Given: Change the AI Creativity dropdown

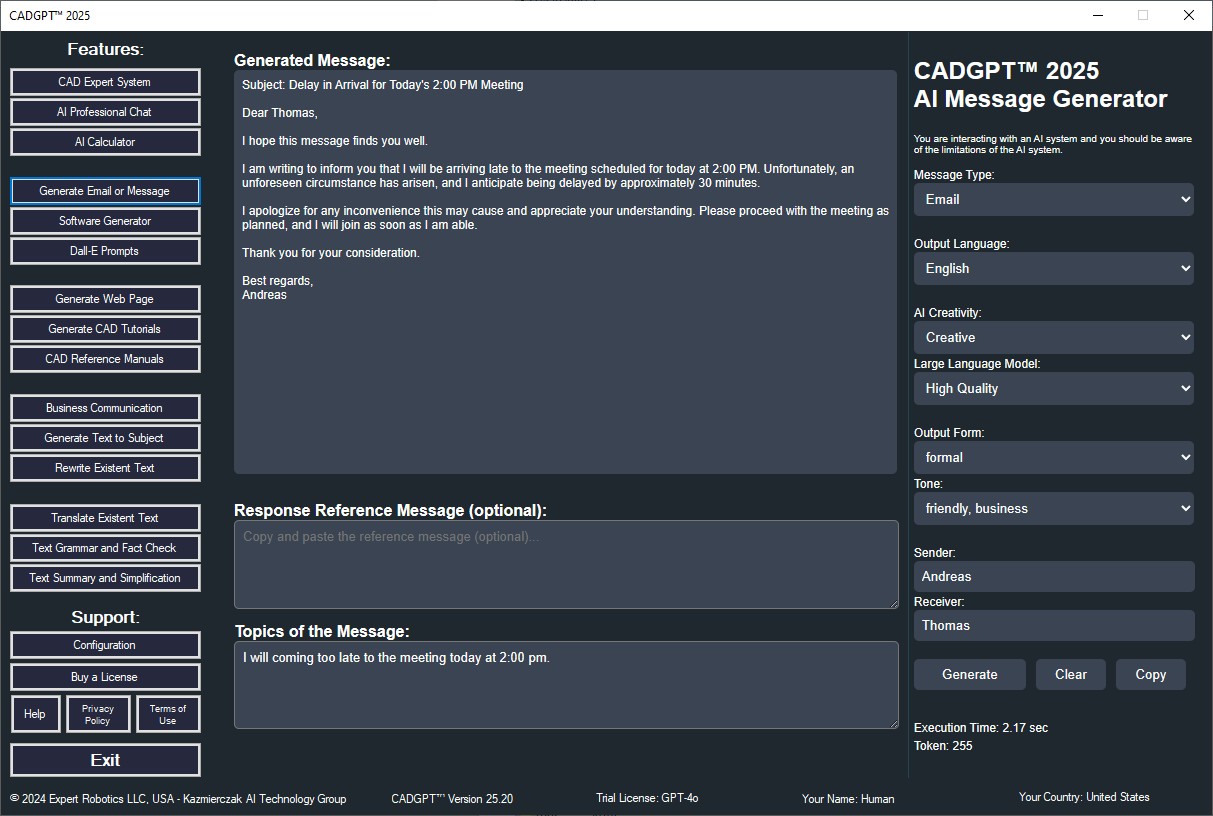Looking at the screenshot, I should [1054, 337].
